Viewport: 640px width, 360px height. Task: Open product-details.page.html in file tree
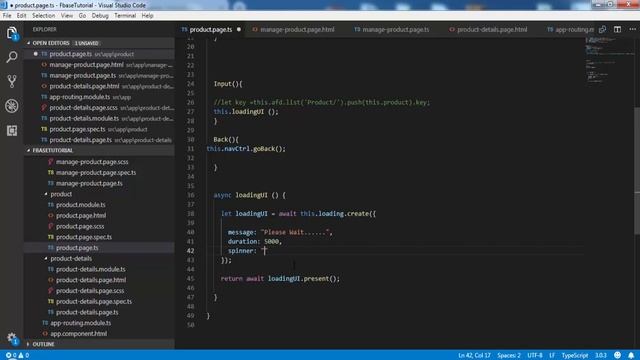pyautogui.click(x=99, y=280)
